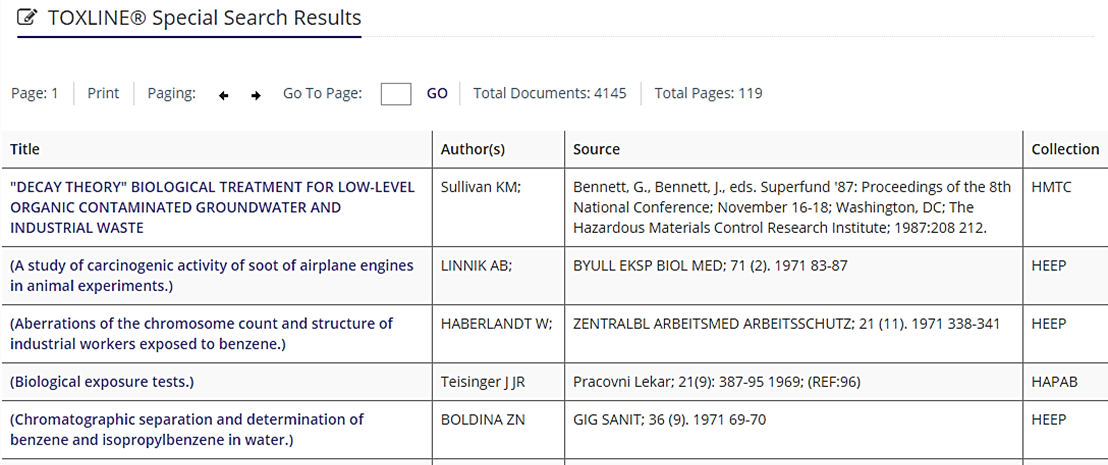Open Chromatographic separation and determination article

(x=187, y=430)
